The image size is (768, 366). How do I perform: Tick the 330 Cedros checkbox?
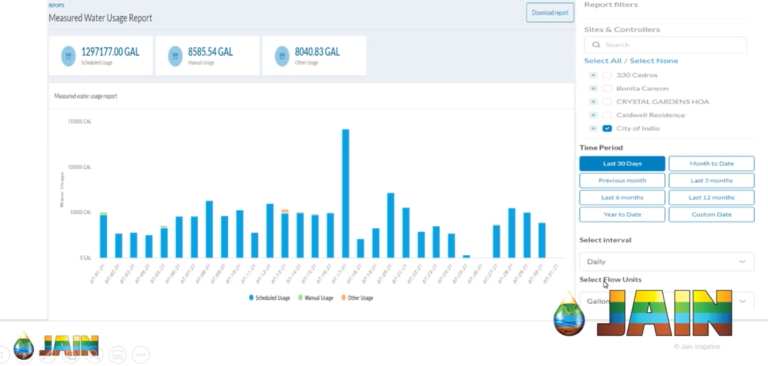607,75
